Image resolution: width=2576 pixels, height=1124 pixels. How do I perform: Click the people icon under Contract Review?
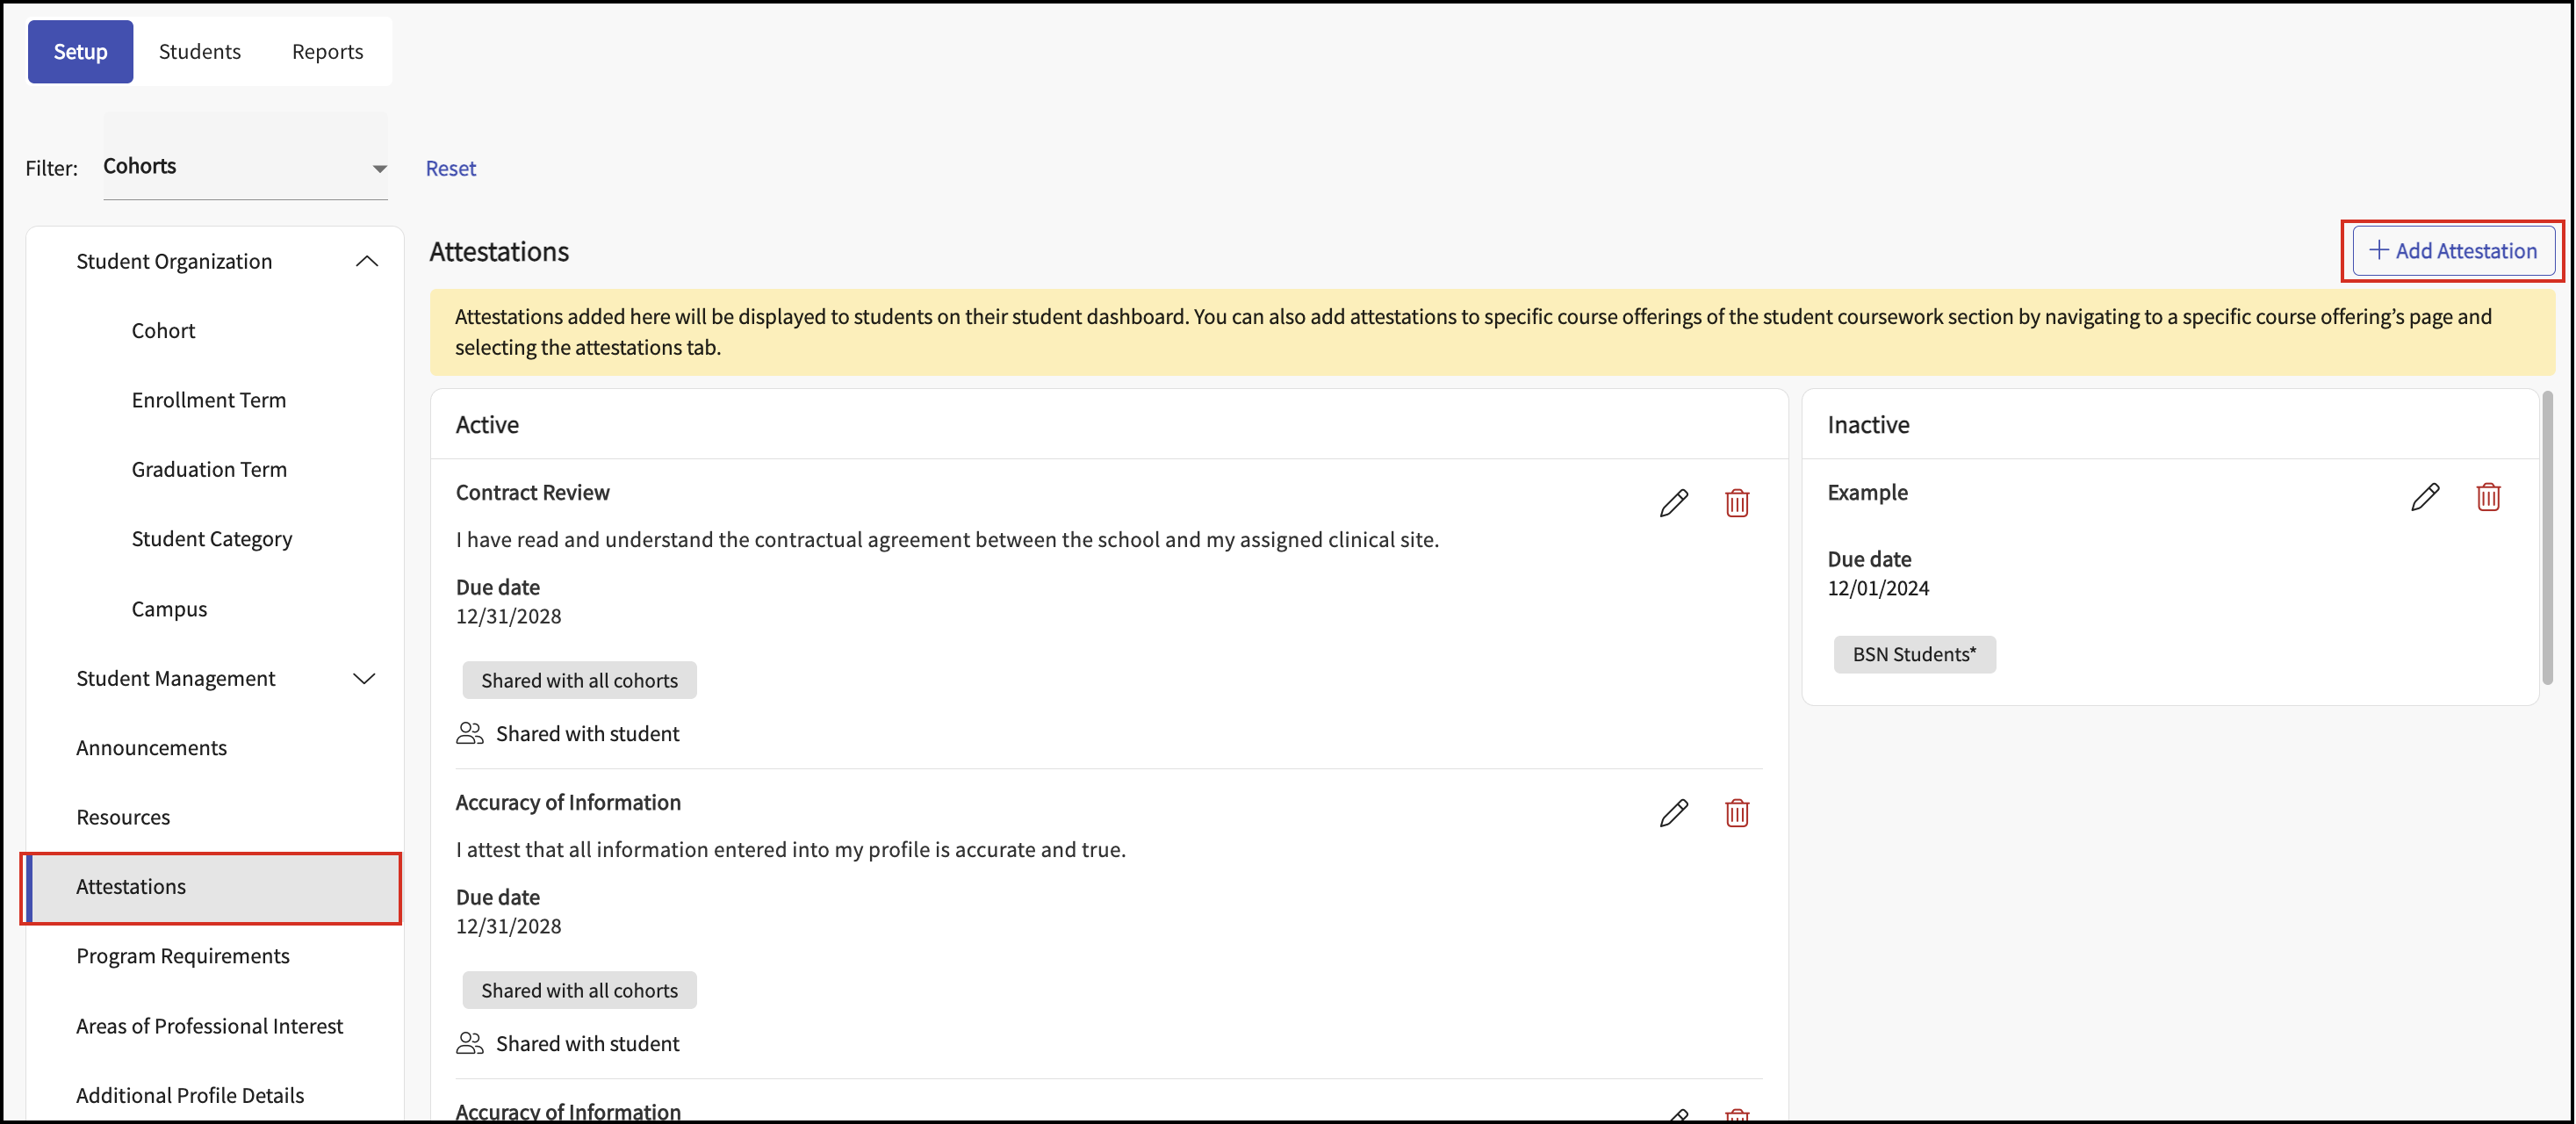pyautogui.click(x=469, y=733)
